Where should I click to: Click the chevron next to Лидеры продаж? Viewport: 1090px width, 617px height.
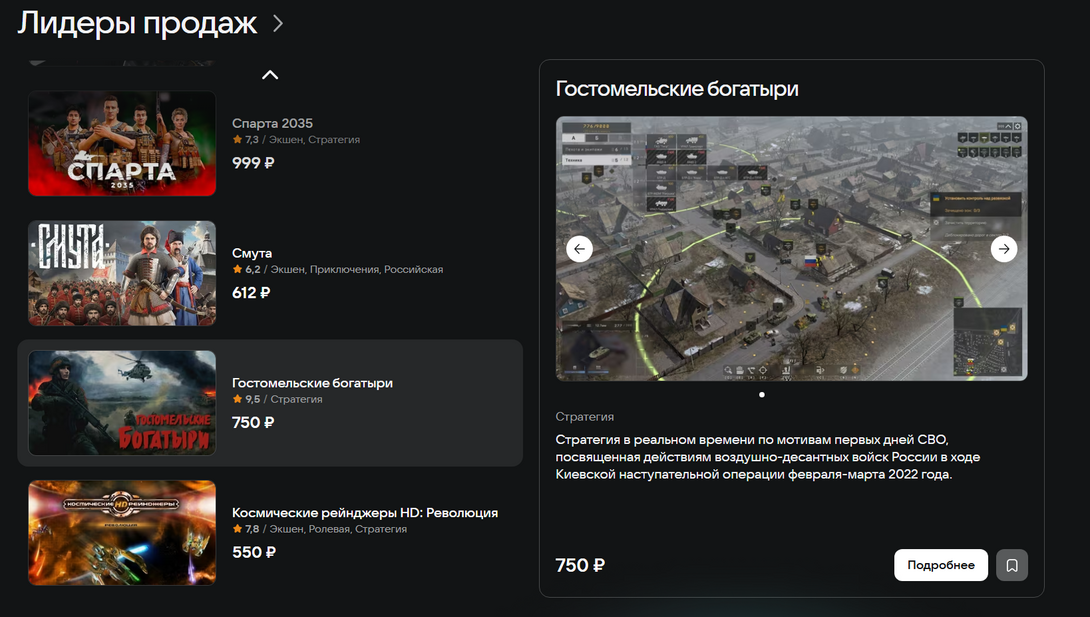coord(278,24)
